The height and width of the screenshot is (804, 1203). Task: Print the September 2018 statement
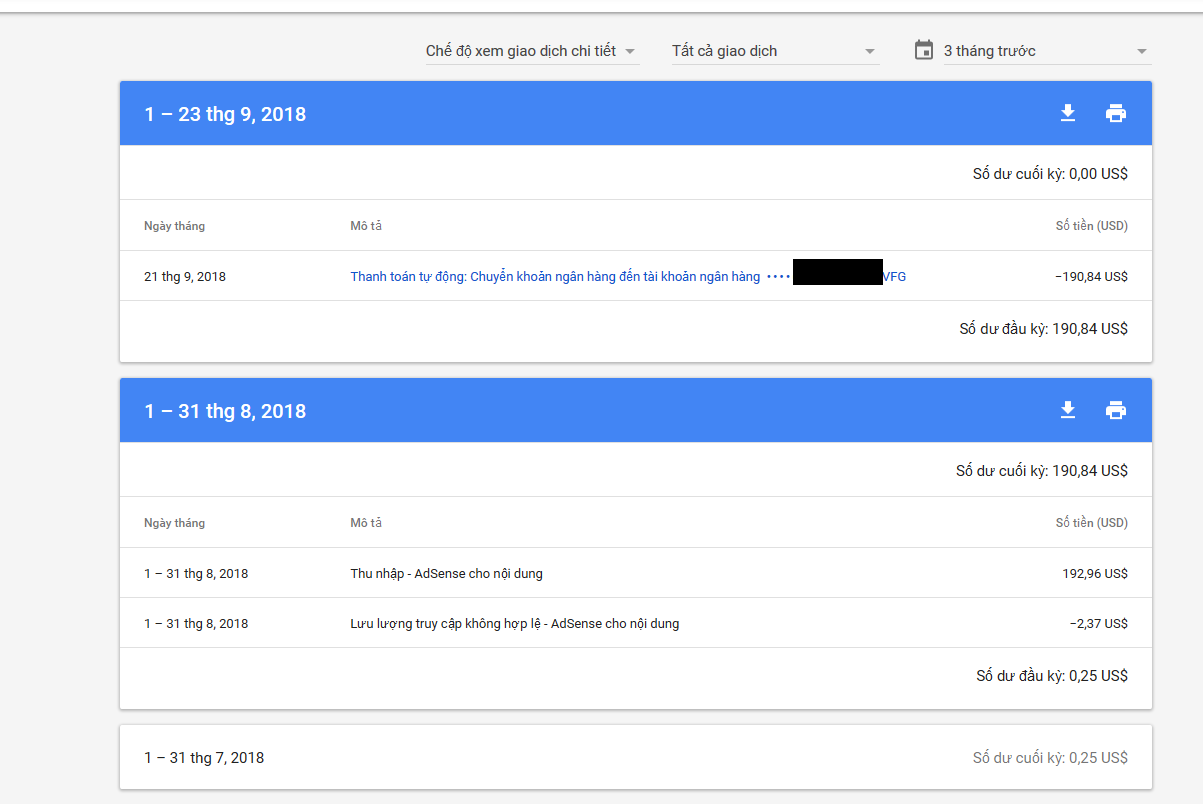click(1116, 113)
